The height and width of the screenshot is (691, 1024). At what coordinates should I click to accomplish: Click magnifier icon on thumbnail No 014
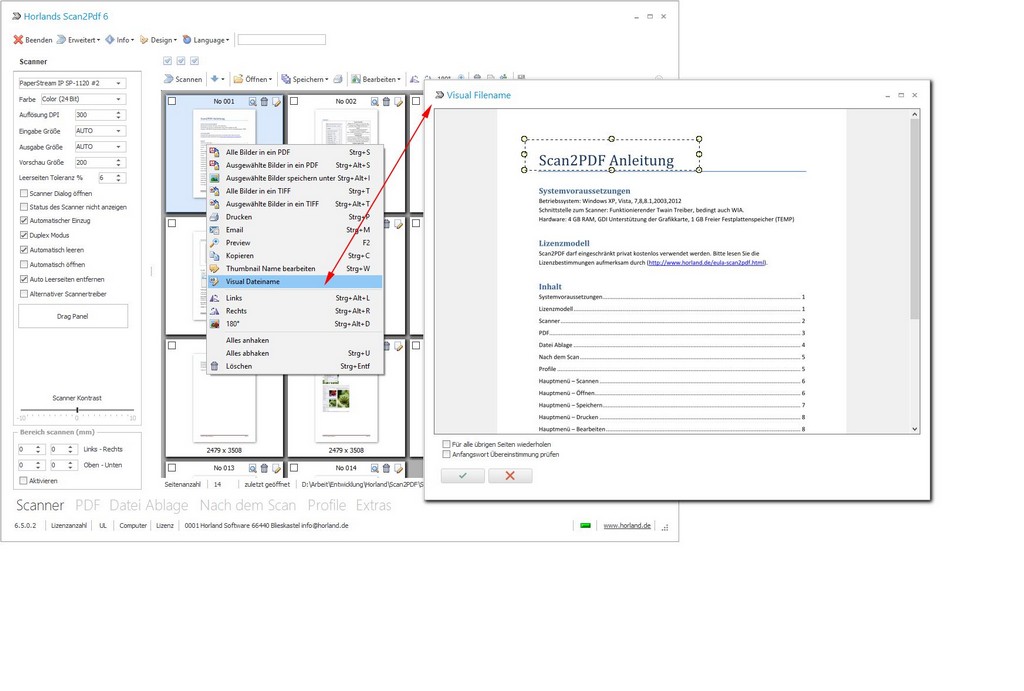coord(374,468)
